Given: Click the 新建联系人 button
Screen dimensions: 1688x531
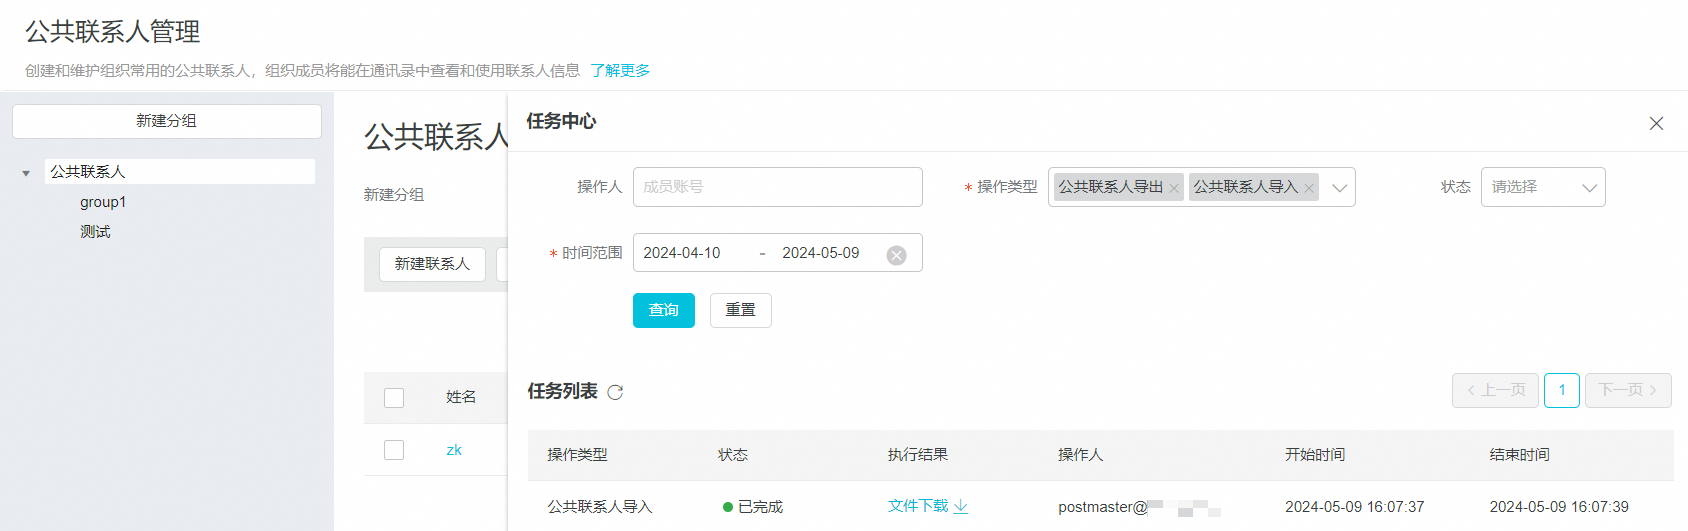Looking at the screenshot, I should [432, 264].
